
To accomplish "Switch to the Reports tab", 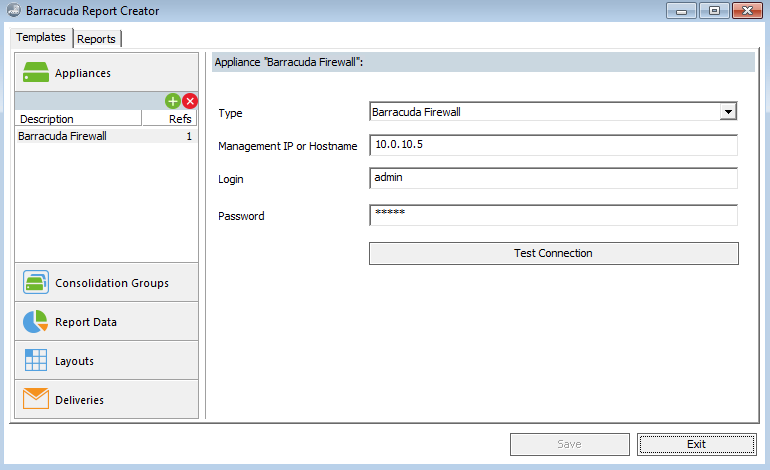I will [96, 39].
